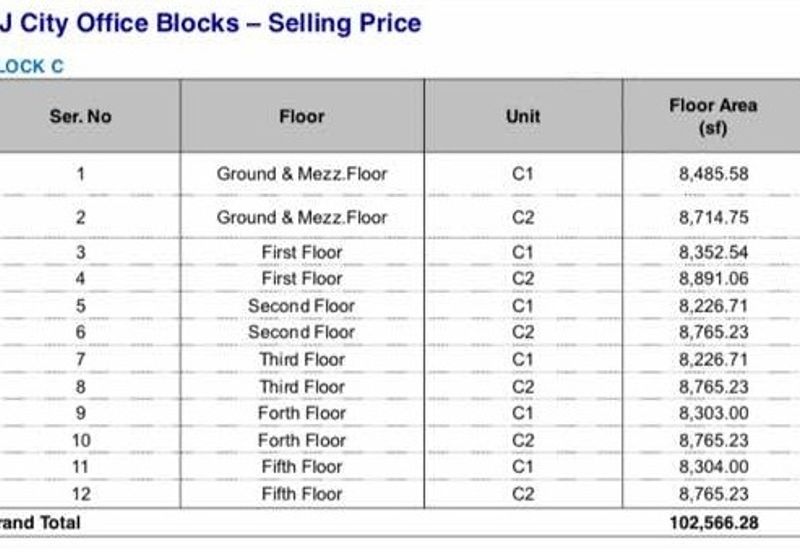800x552 pixels.
Task: Select Fifth Floor cell in row 11
Action: point(301,467)
